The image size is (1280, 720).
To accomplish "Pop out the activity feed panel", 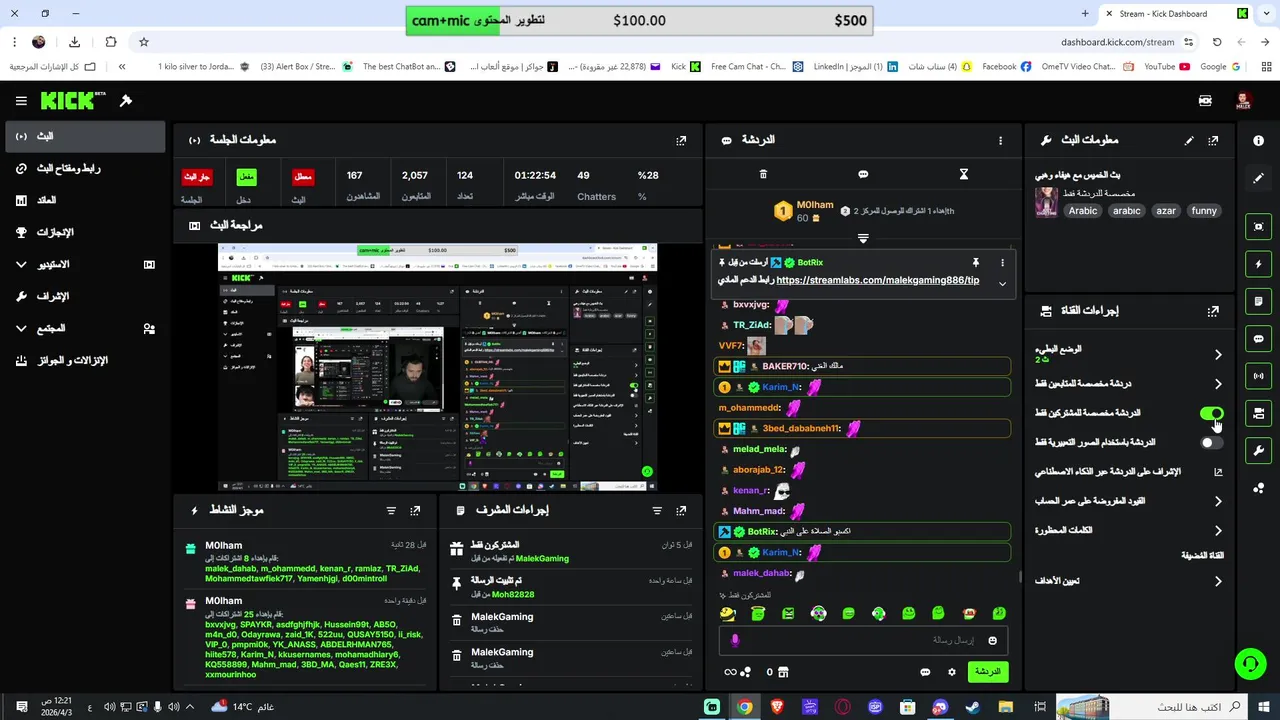I will pyautogui.click(x=415, y=510).
